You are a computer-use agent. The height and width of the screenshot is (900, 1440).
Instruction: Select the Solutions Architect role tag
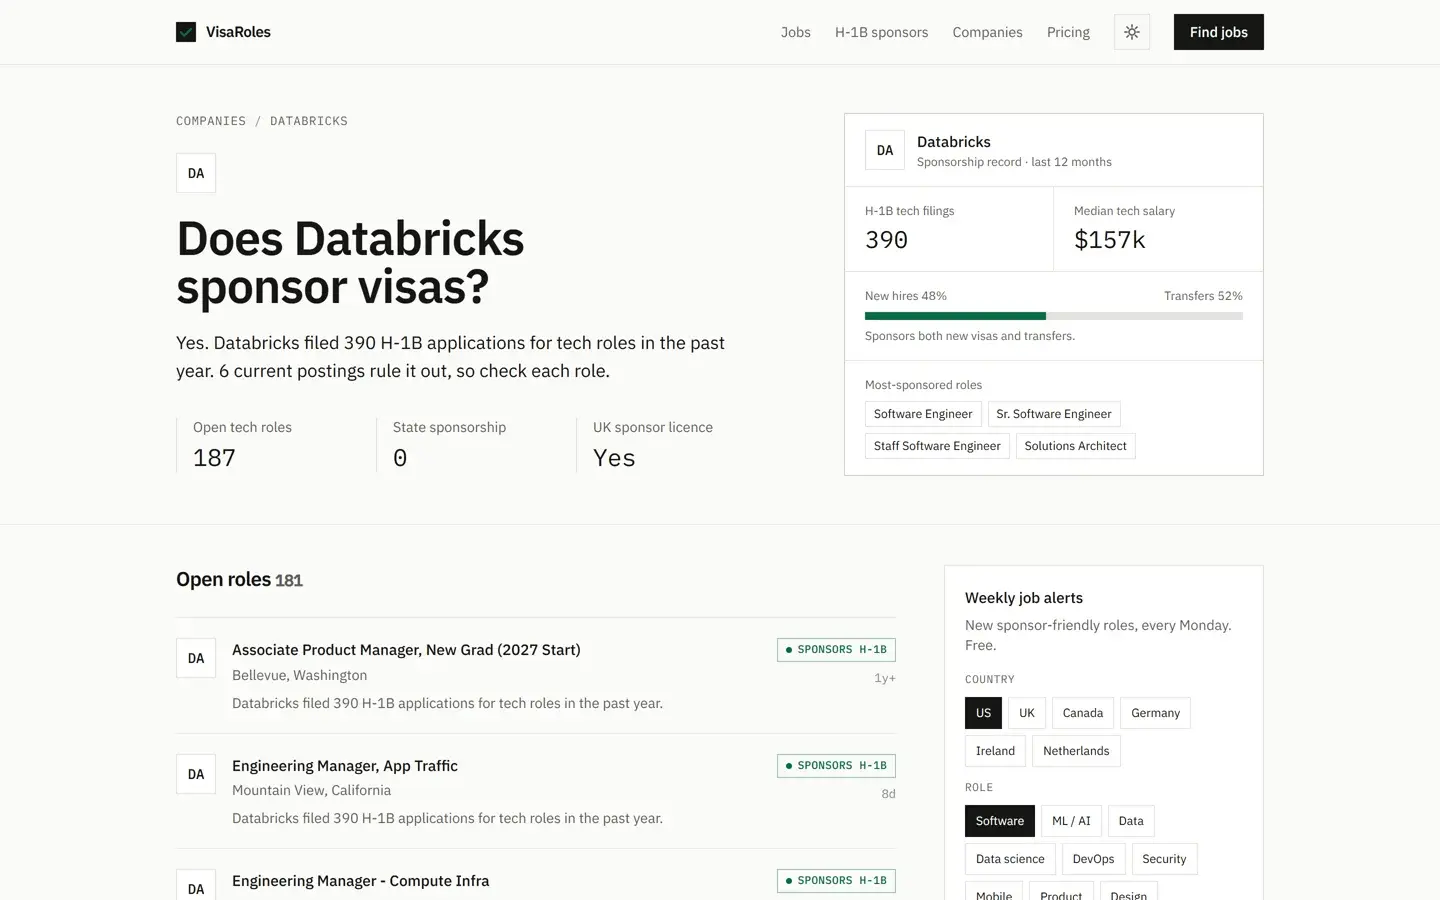point(1076,446)
